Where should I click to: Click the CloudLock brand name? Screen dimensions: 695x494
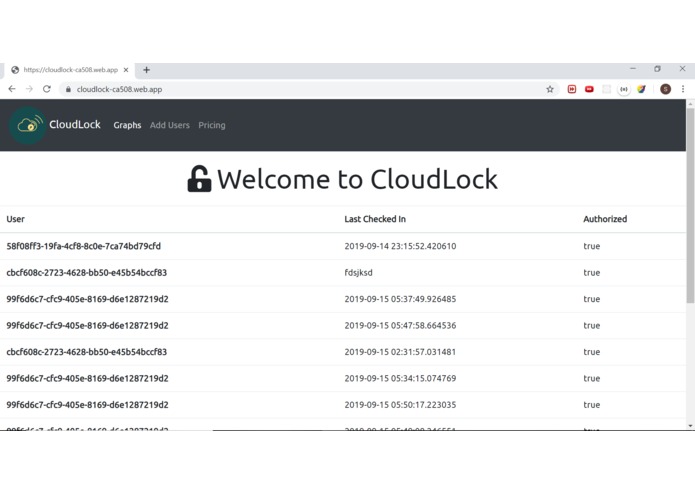pos(75,124)
